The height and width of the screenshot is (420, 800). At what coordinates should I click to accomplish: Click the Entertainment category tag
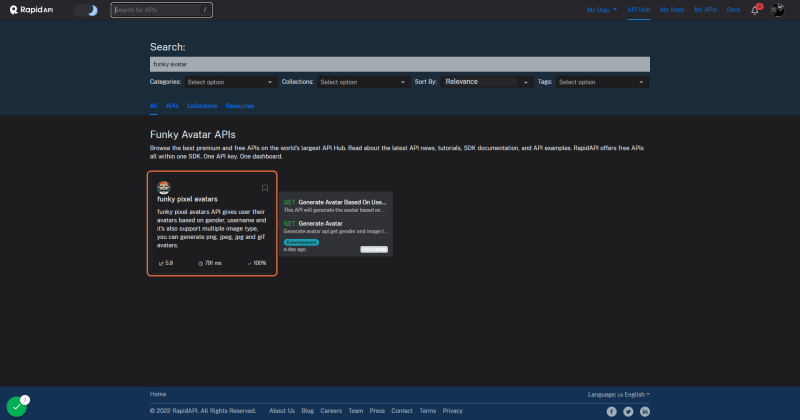(301, 242)
